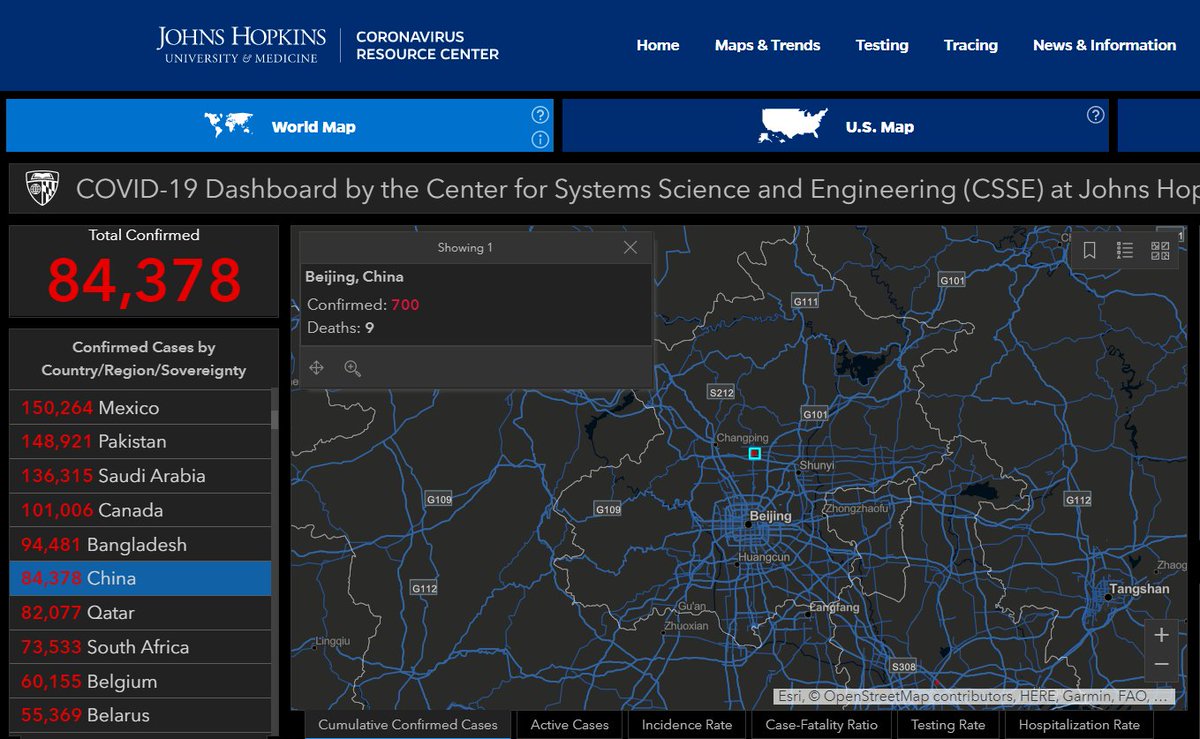
Task: Open the basemap gallery grid icon
Action: [x=1161, y=251]
